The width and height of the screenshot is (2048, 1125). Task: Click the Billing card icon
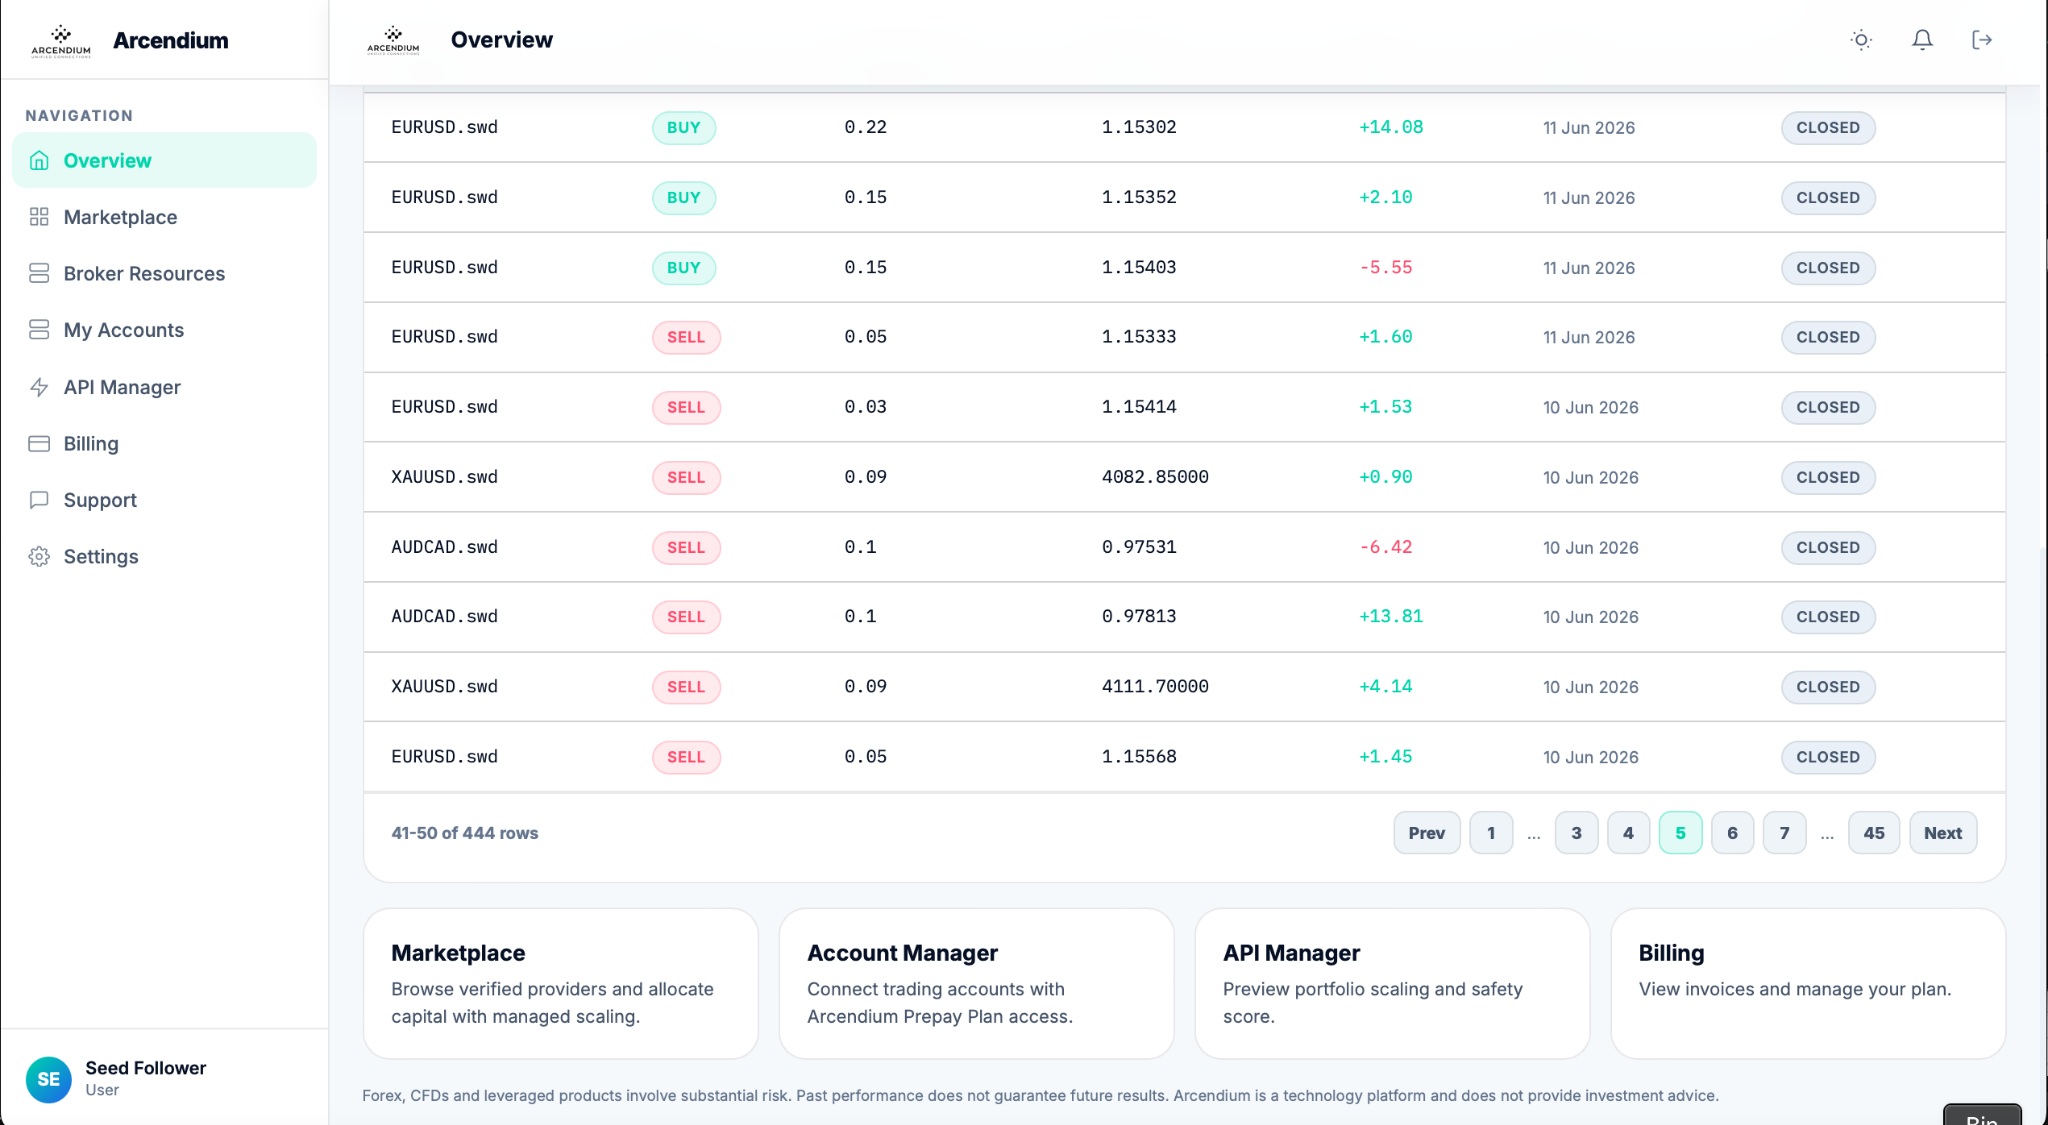39,443
